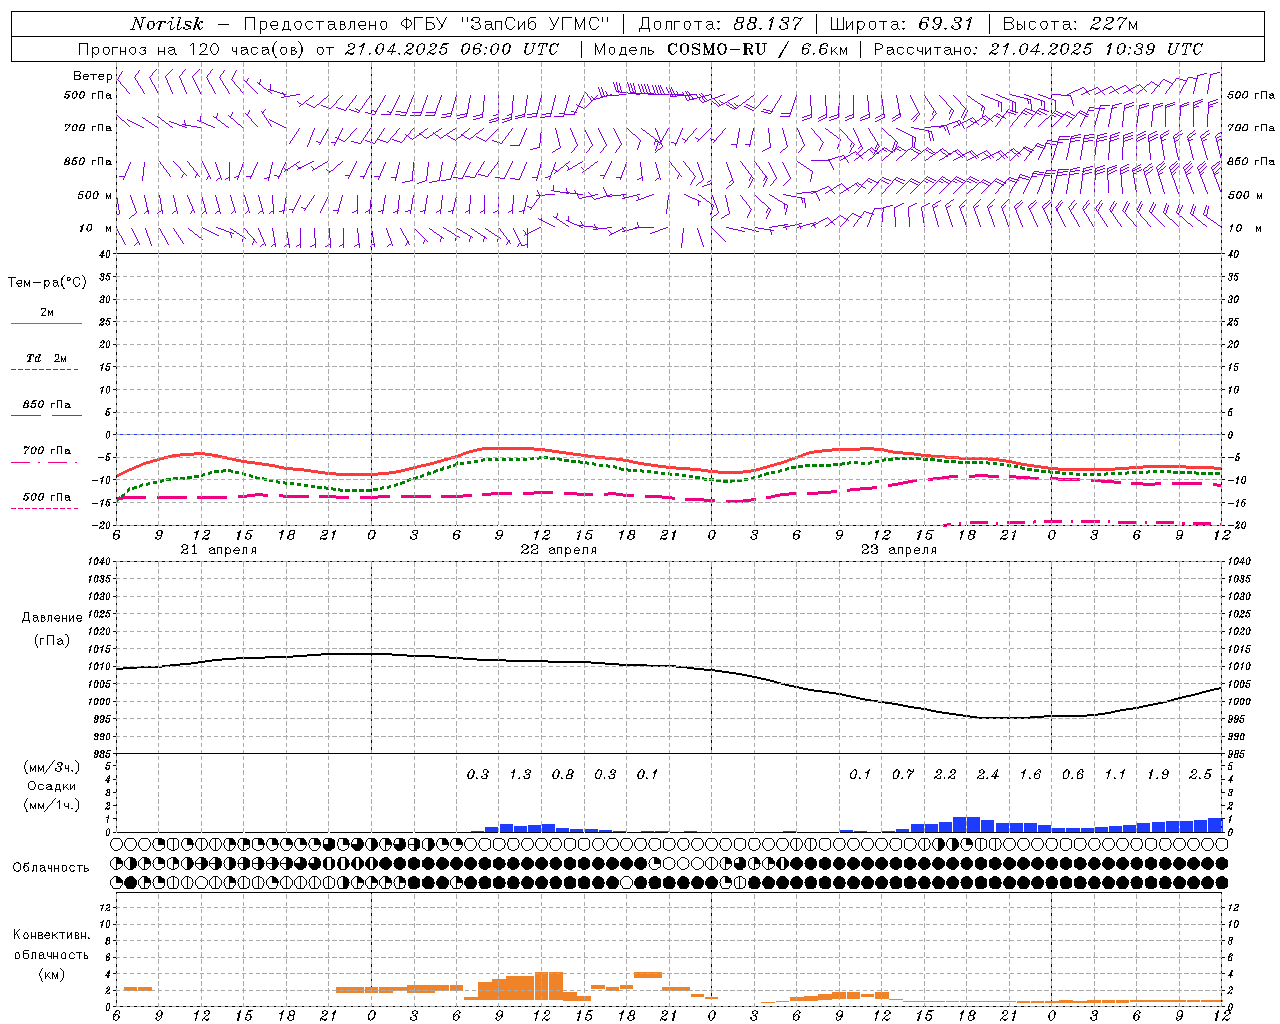This screenshot has width=1280, height=1024.
Task: Click the "22 апреля" date label
Action: point(559,550)
